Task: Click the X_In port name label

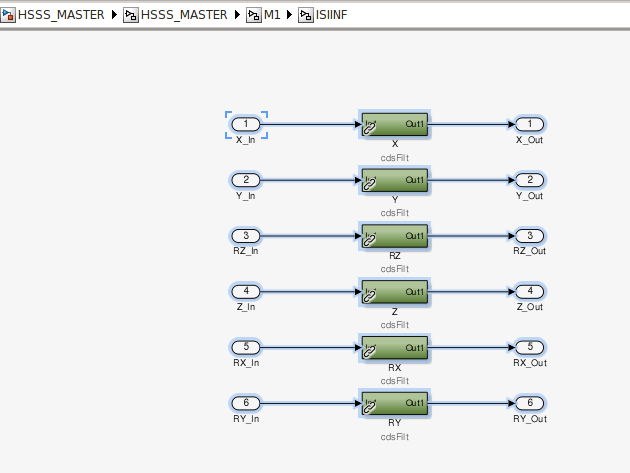Action: click(245, 140)
